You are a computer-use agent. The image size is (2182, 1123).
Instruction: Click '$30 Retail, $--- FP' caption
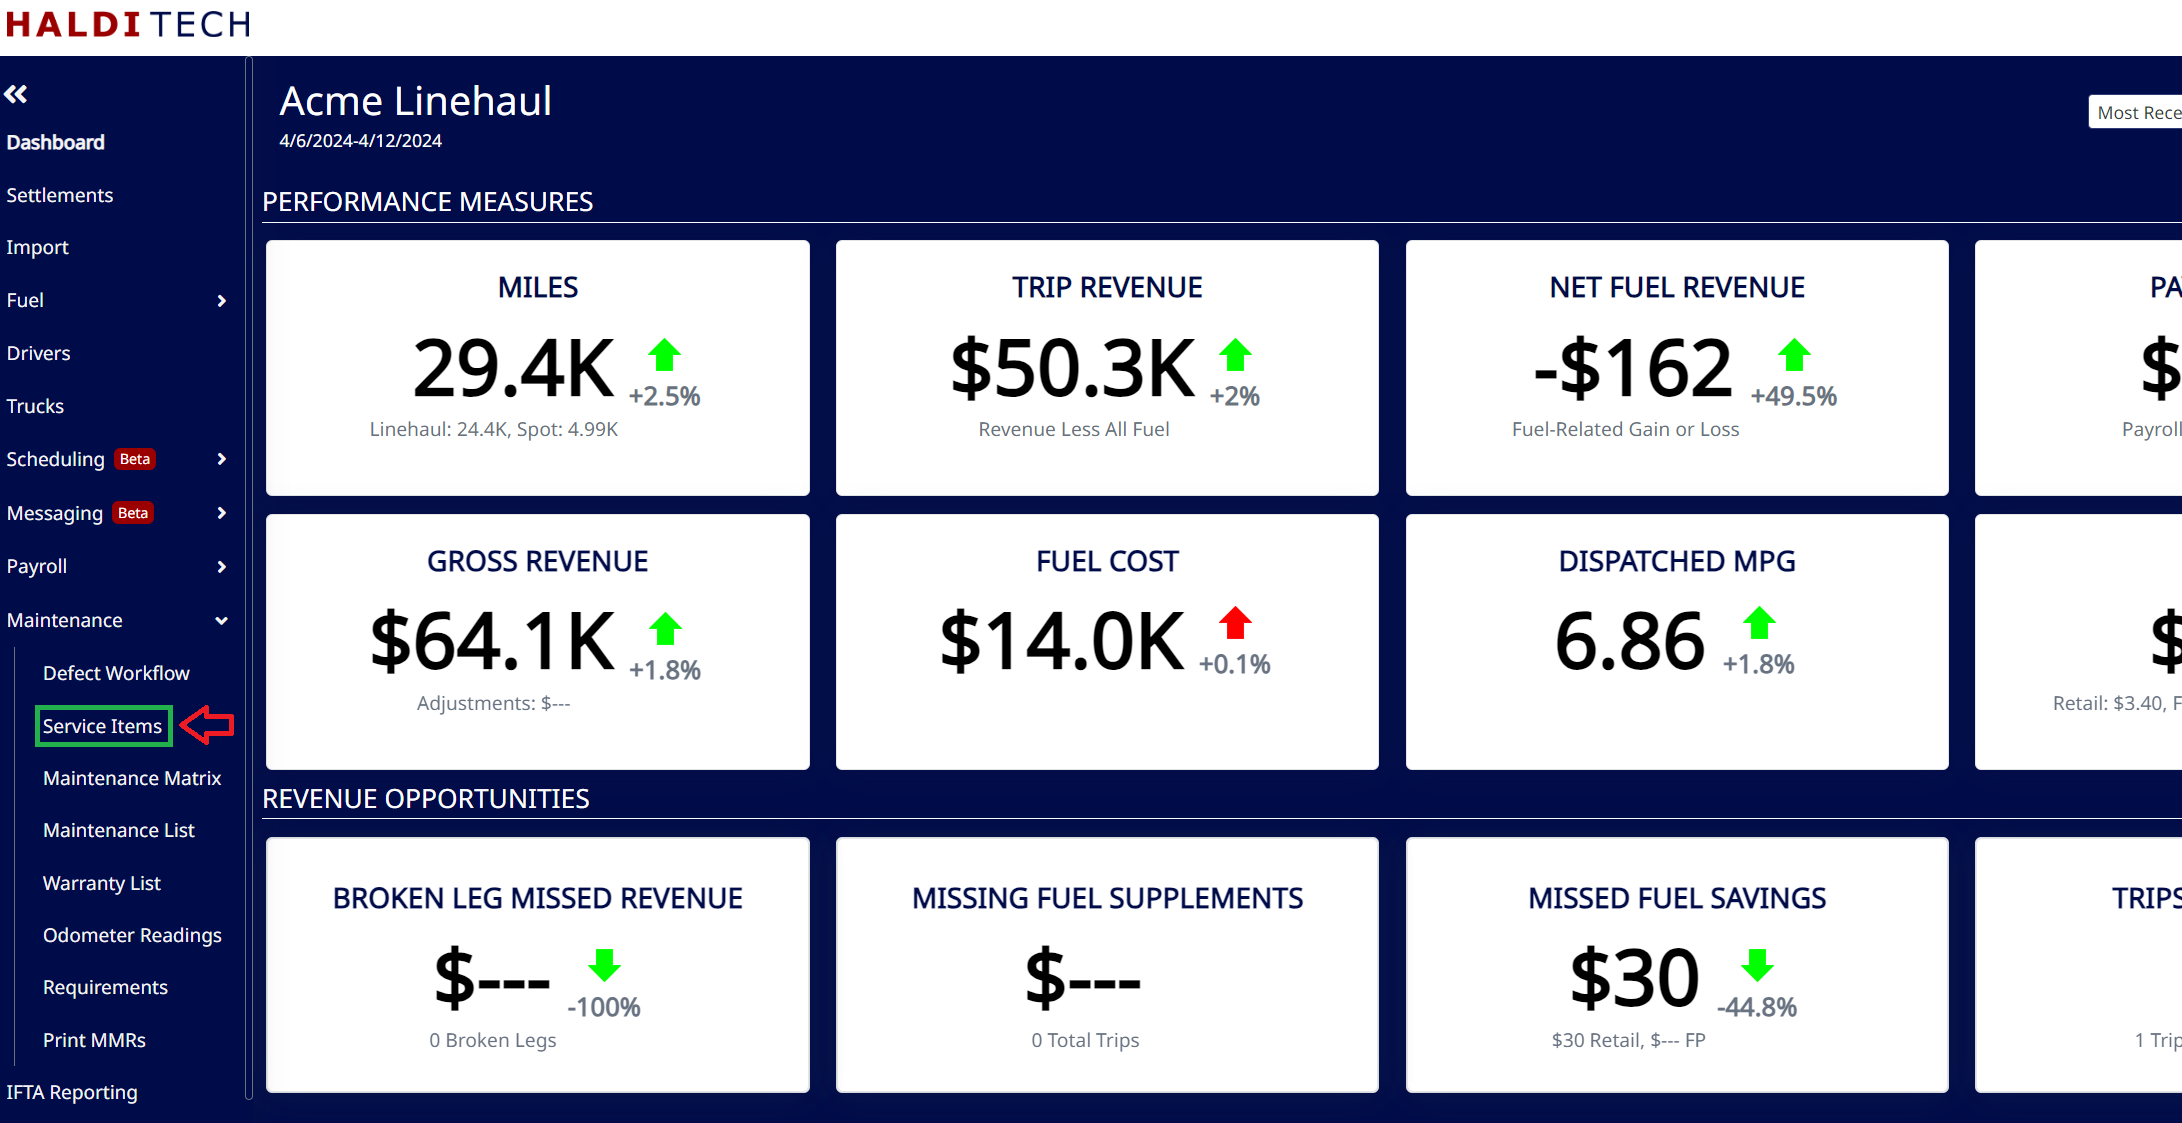[1628, 1040]
